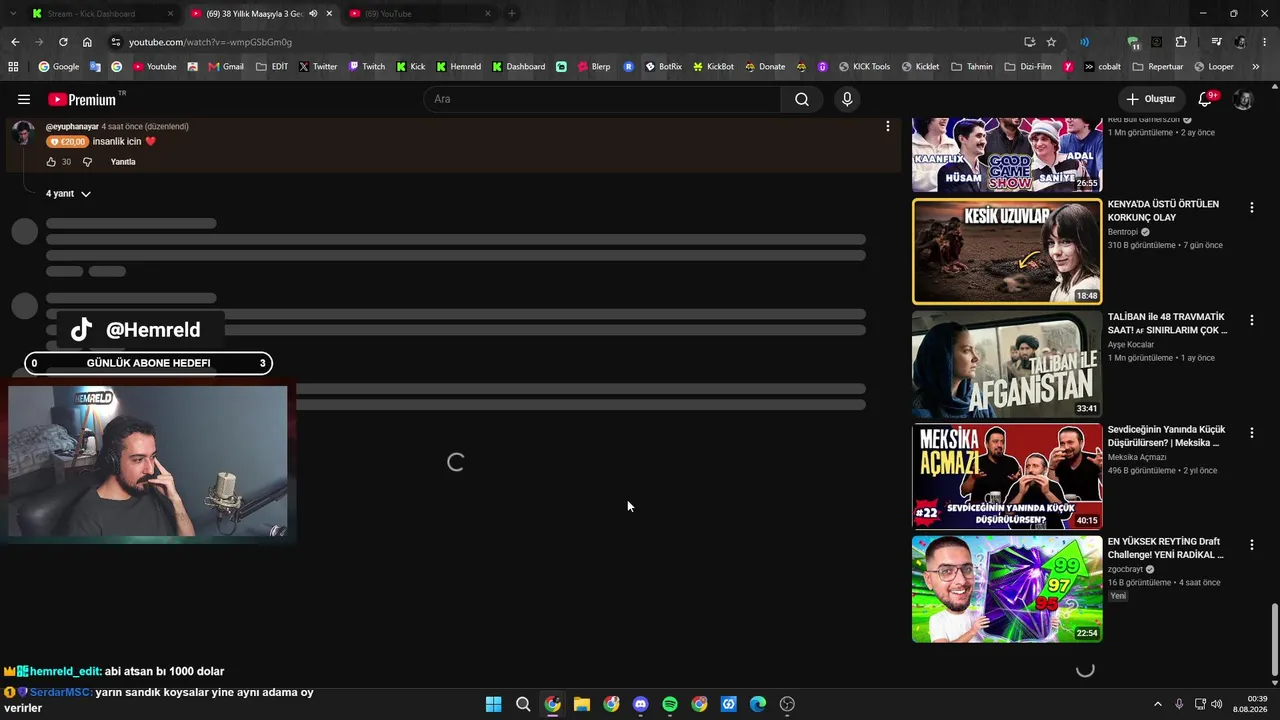Open the zgocbrayt Draft Challenge thumbnail

tap(1007, 589)
